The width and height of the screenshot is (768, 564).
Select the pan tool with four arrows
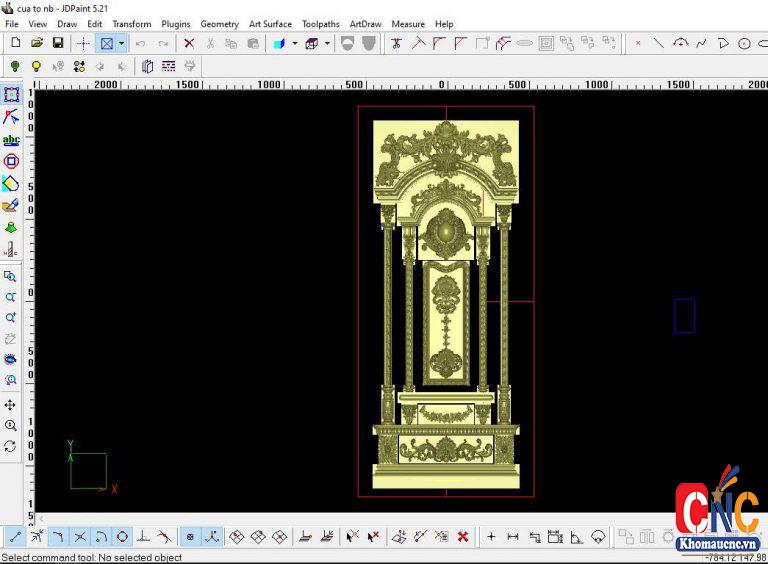pos(11,405)
